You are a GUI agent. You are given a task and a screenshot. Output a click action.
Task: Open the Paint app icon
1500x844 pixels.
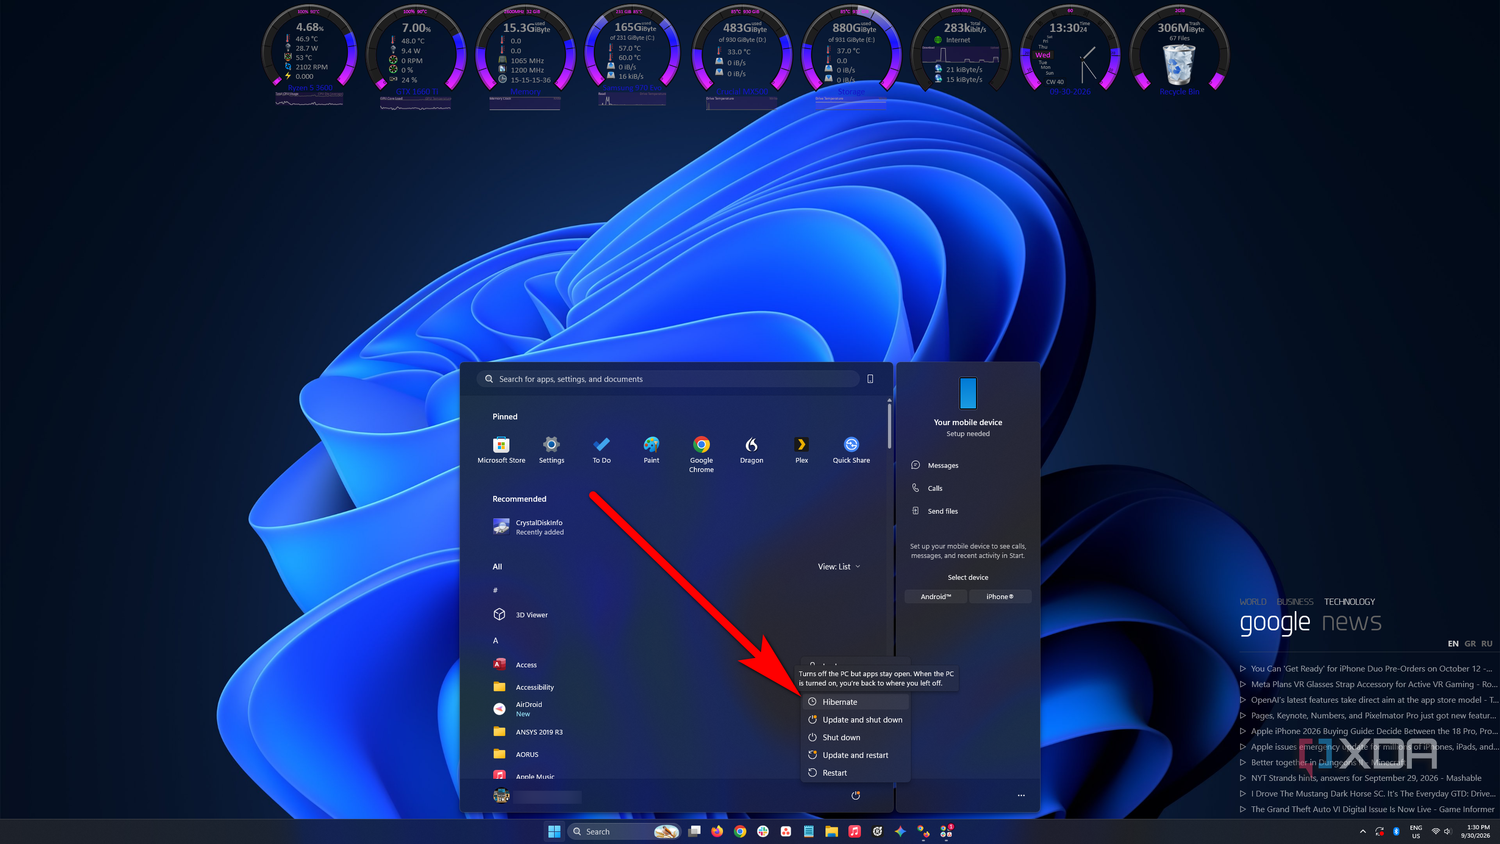pos(651,450)
